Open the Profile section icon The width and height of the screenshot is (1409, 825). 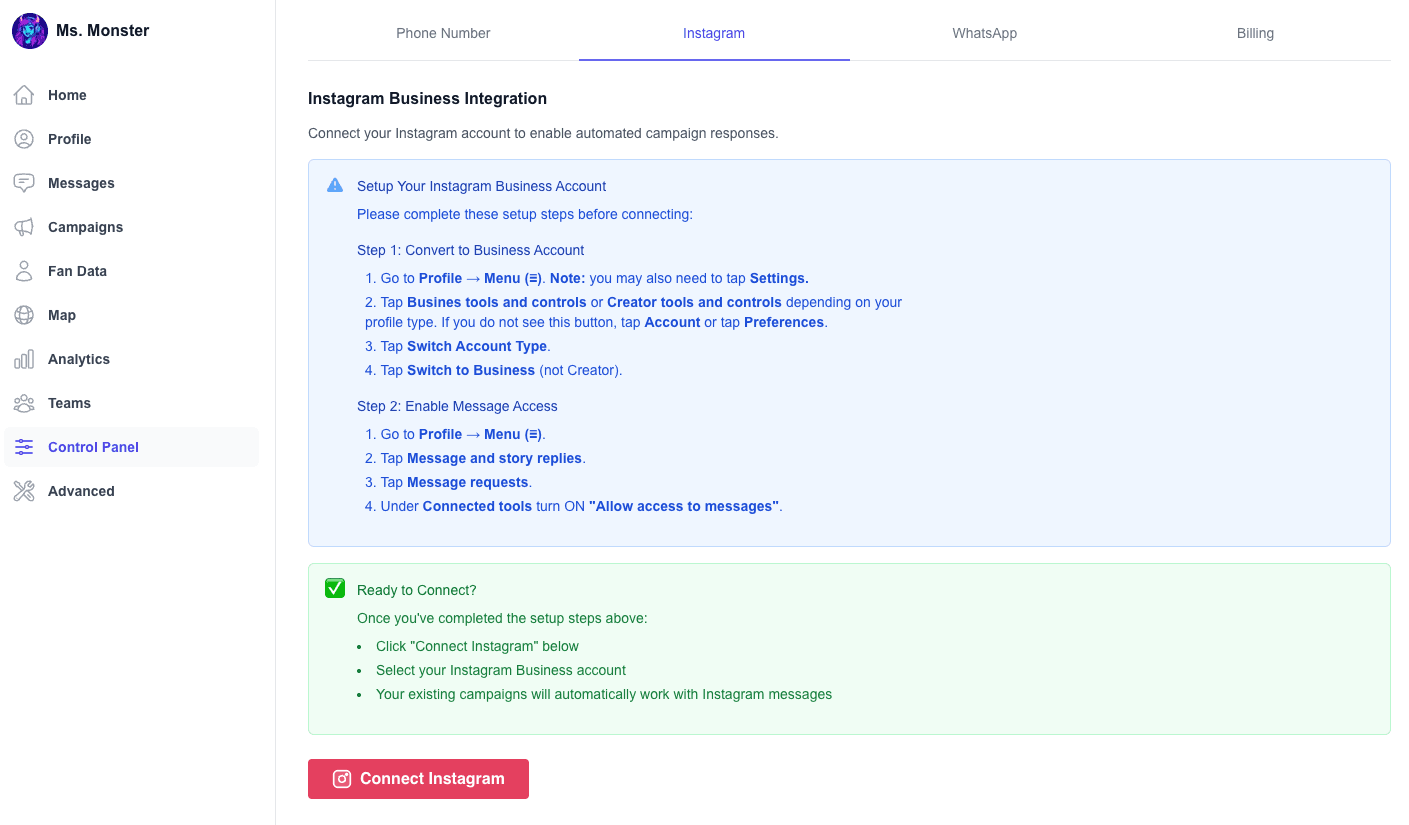click(24, 138)
